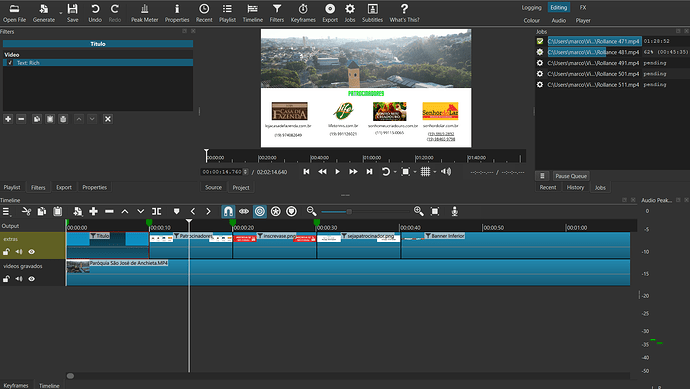This screenshot has height=389, width=690.
Task: Open the History tab
Action: (x=575, y=187)
